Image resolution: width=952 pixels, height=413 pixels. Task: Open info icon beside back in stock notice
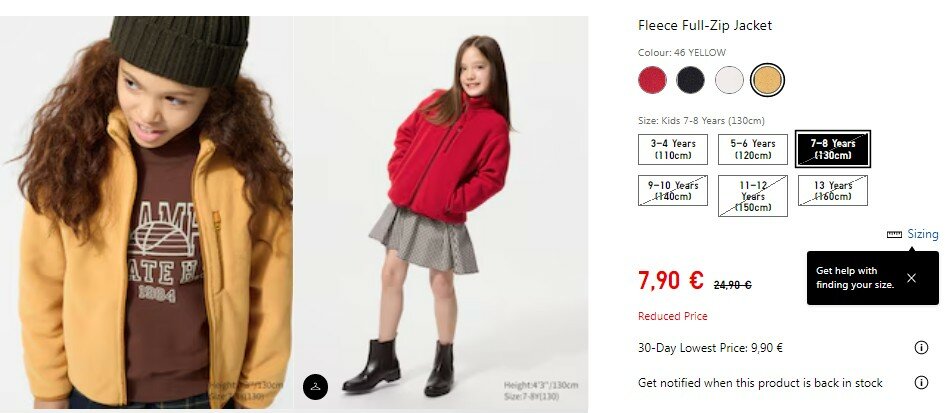click(x=921, y=383)
